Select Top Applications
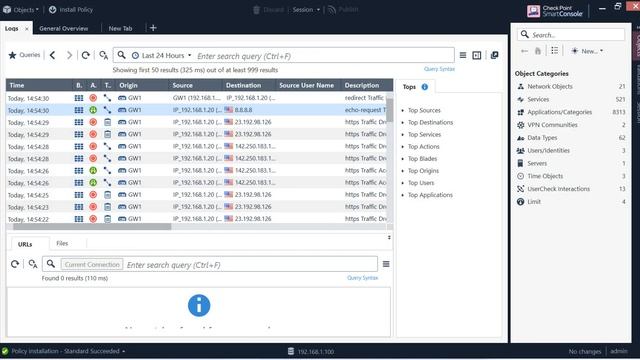Screen dimensions: 640x360 [430, 195]
